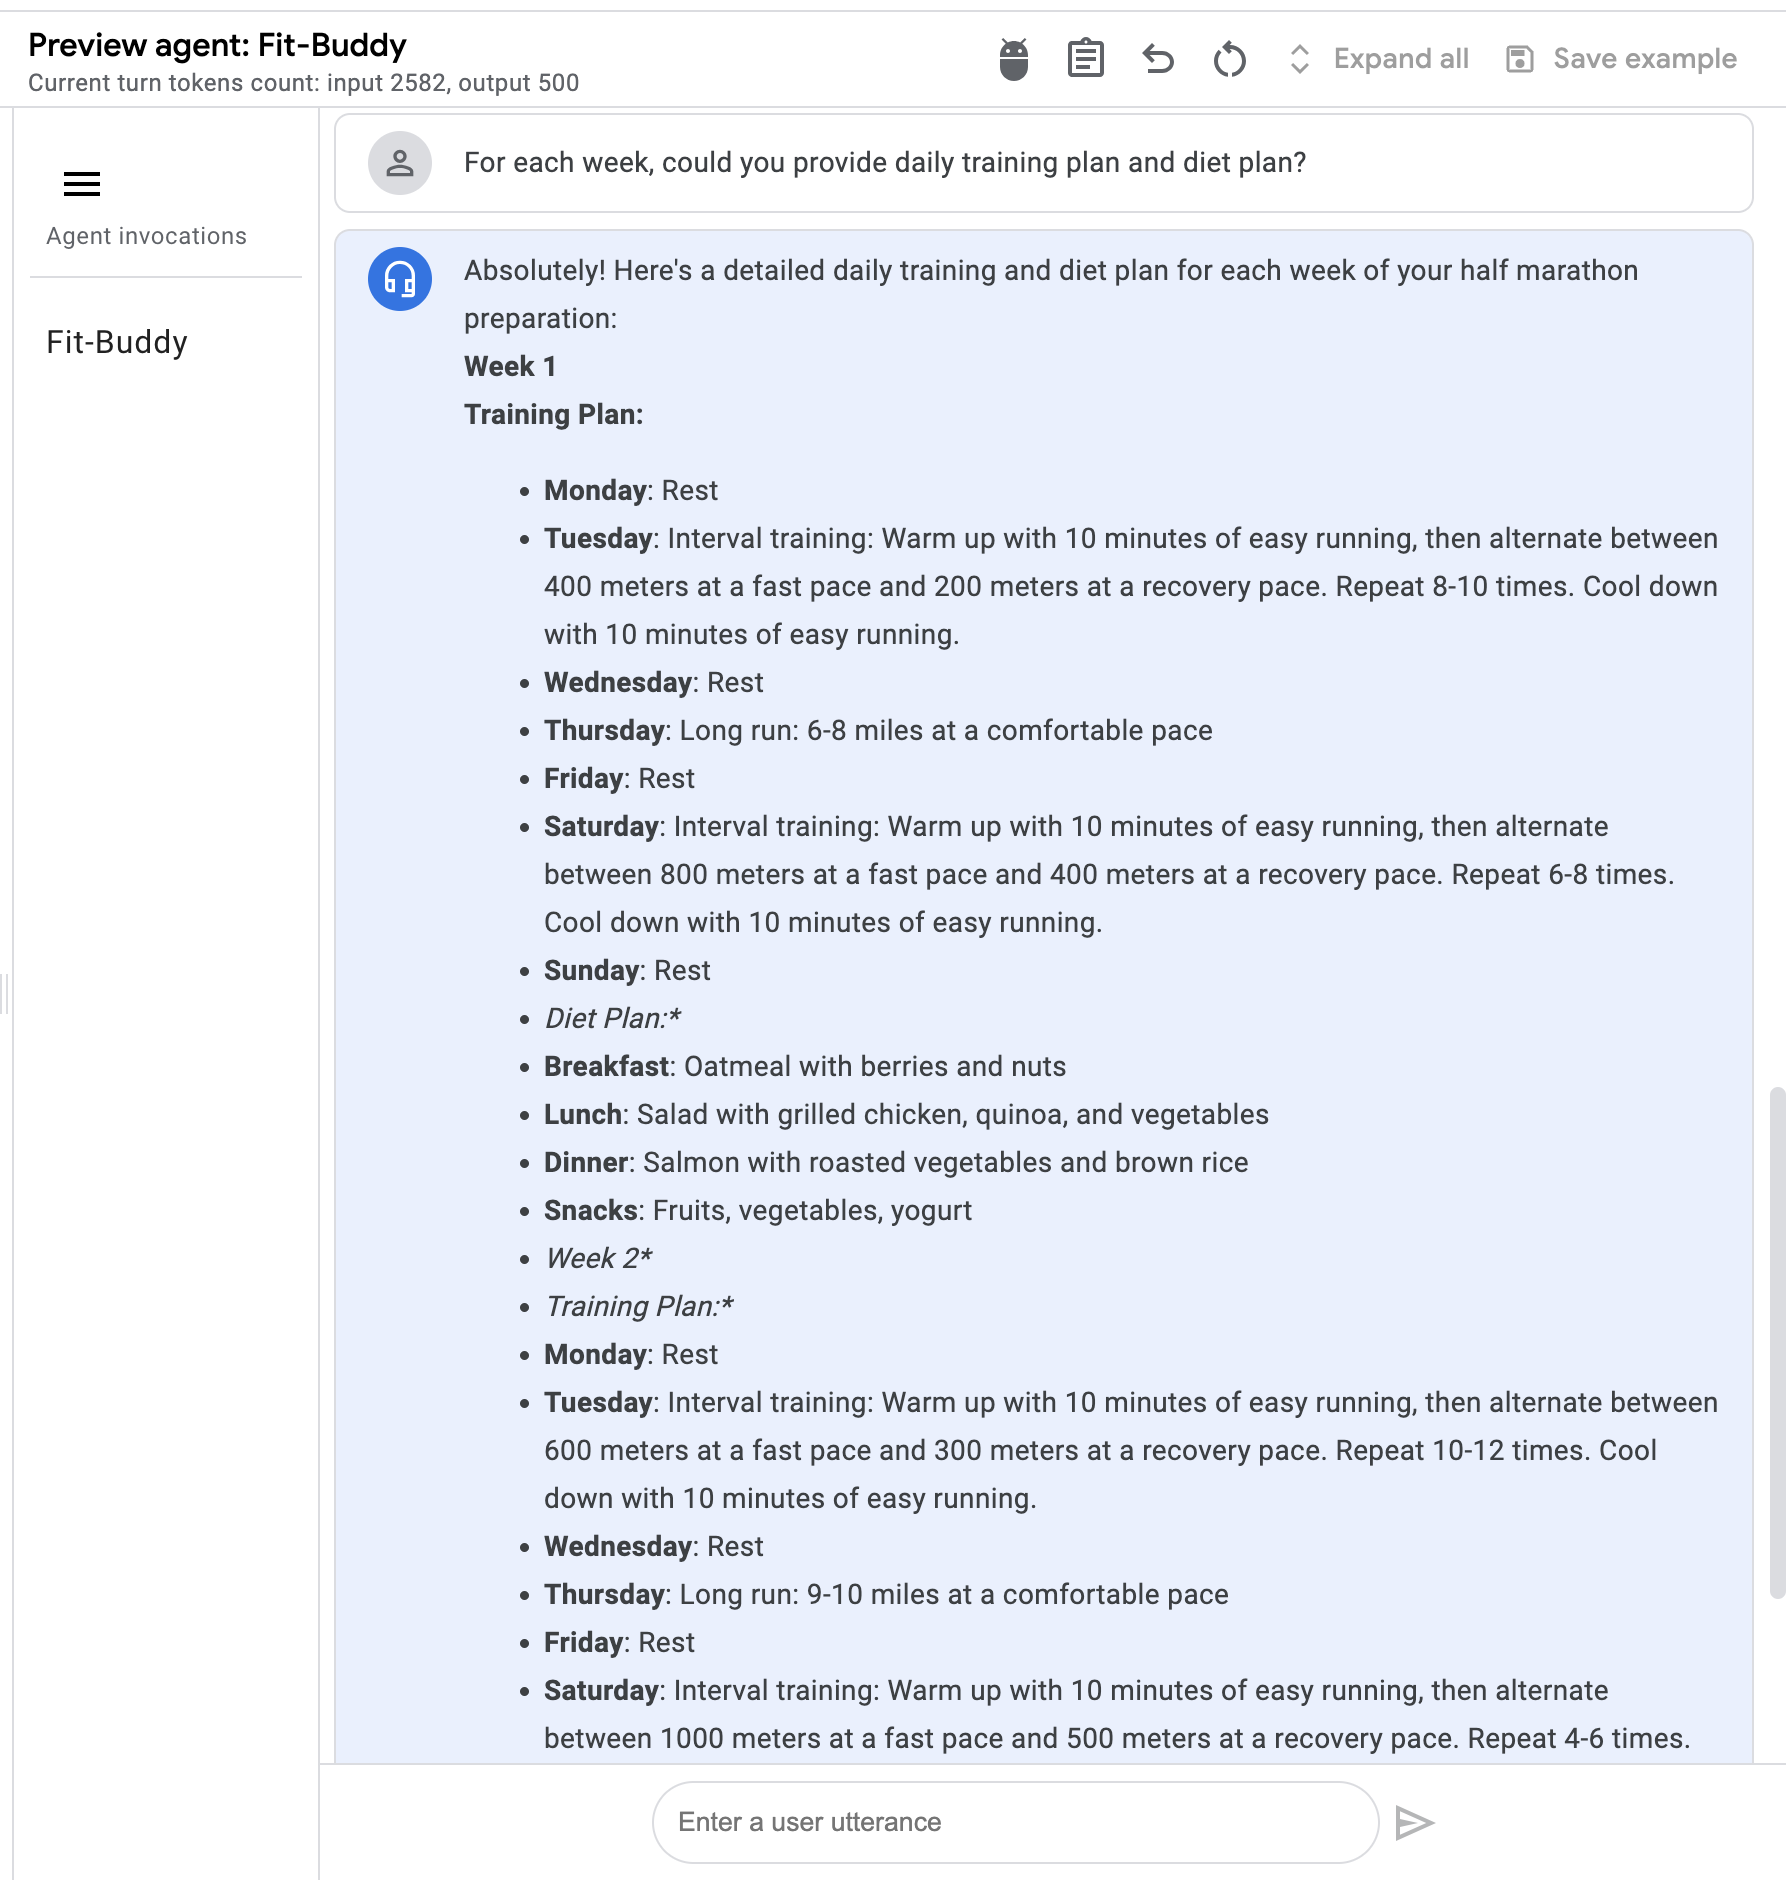Reset the conversation with the restart icon
Image resolution: width=1786 pixels, height=1880 pixels.
1230,59
